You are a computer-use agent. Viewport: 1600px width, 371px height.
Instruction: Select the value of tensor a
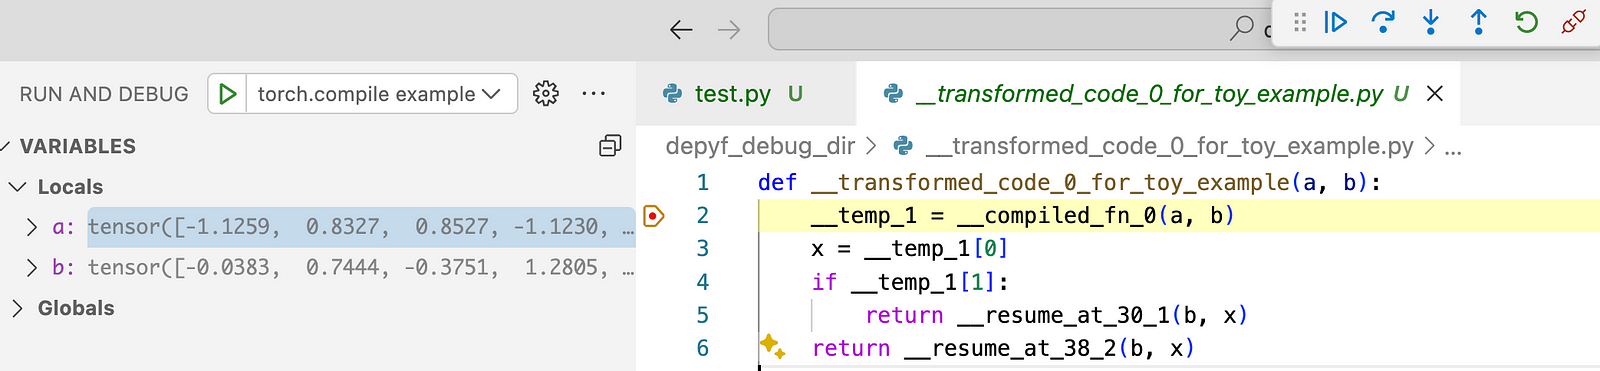click(361, 227)
